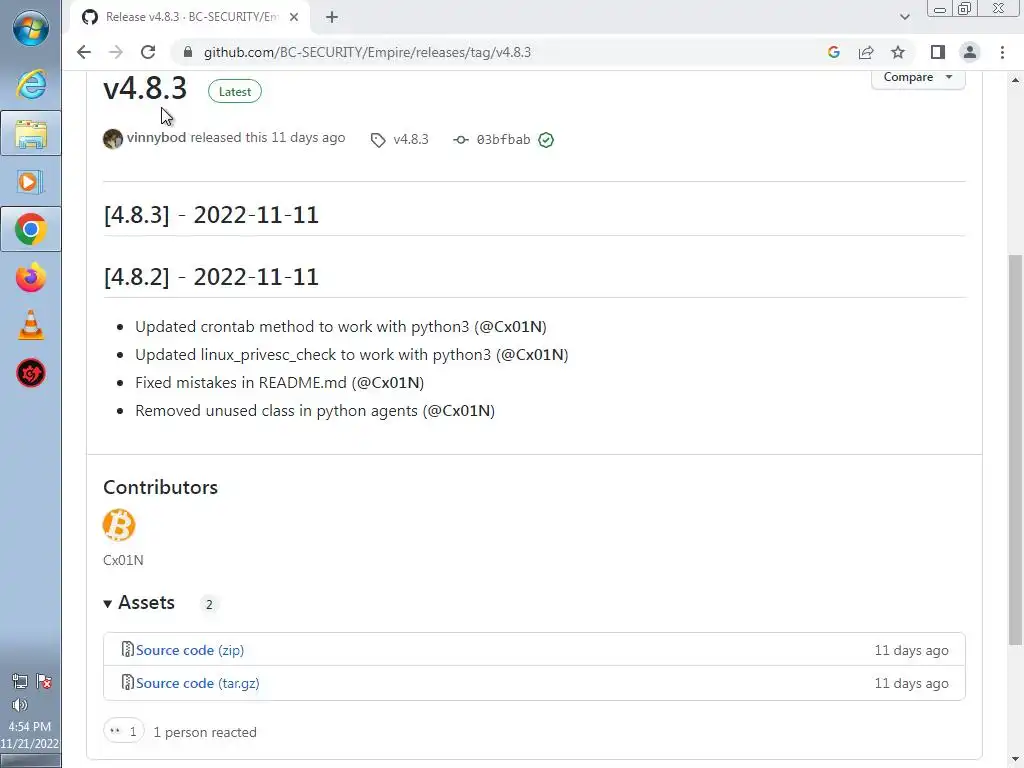This screenshot has height=768, width=1024.
Task: Download Source code (tar.gz)
Action: [198, 683]
